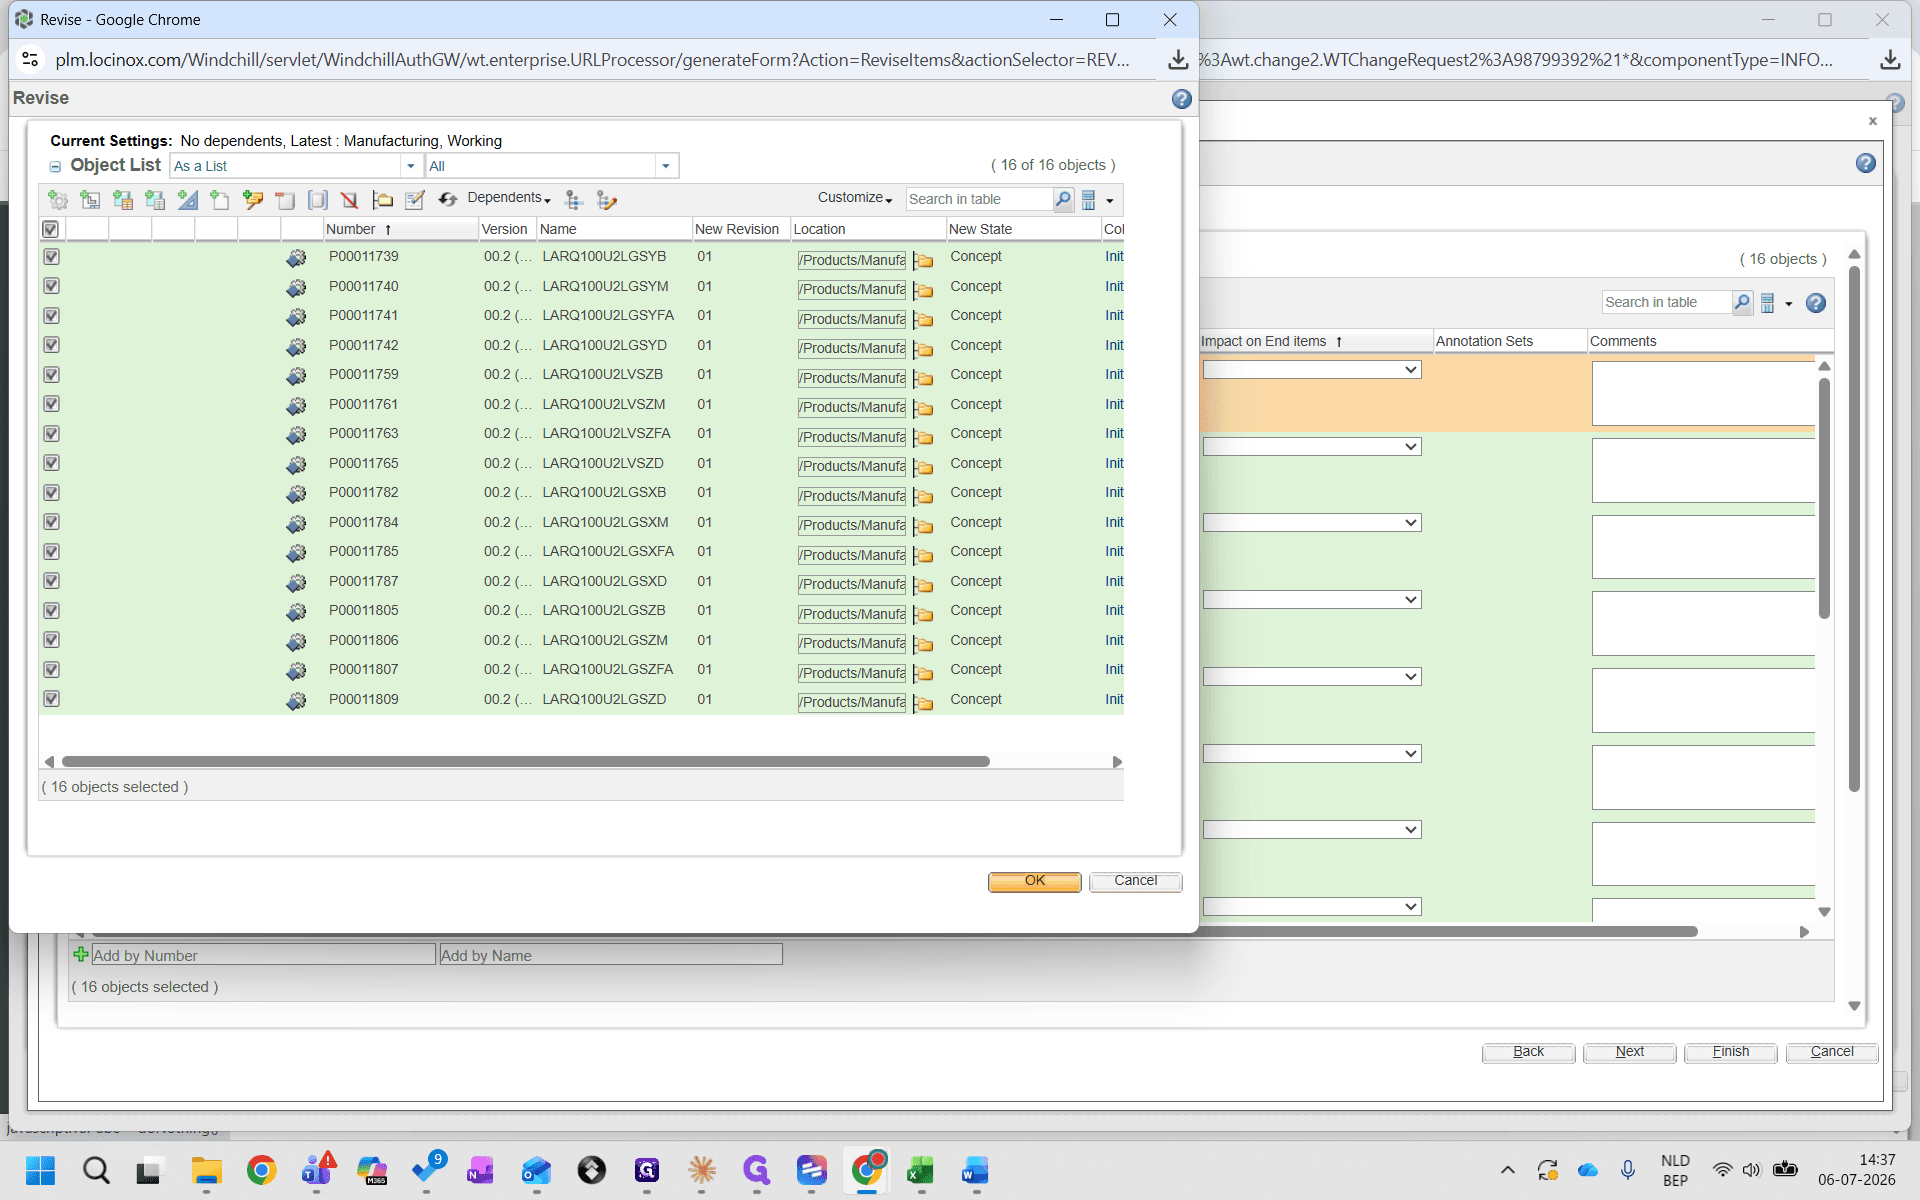
Task: Click the edit attributes pencil-form icon in toolbar
Action: coord(415,200)
